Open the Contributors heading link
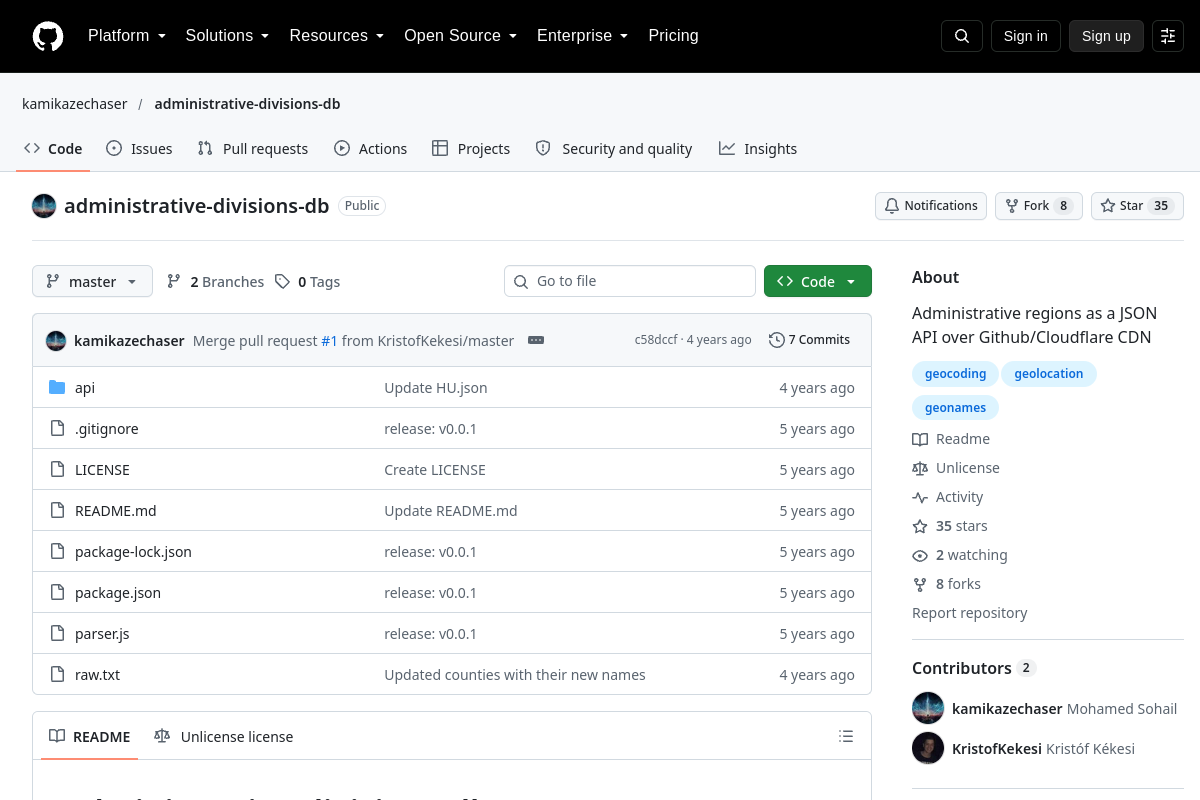 [974, 668]
